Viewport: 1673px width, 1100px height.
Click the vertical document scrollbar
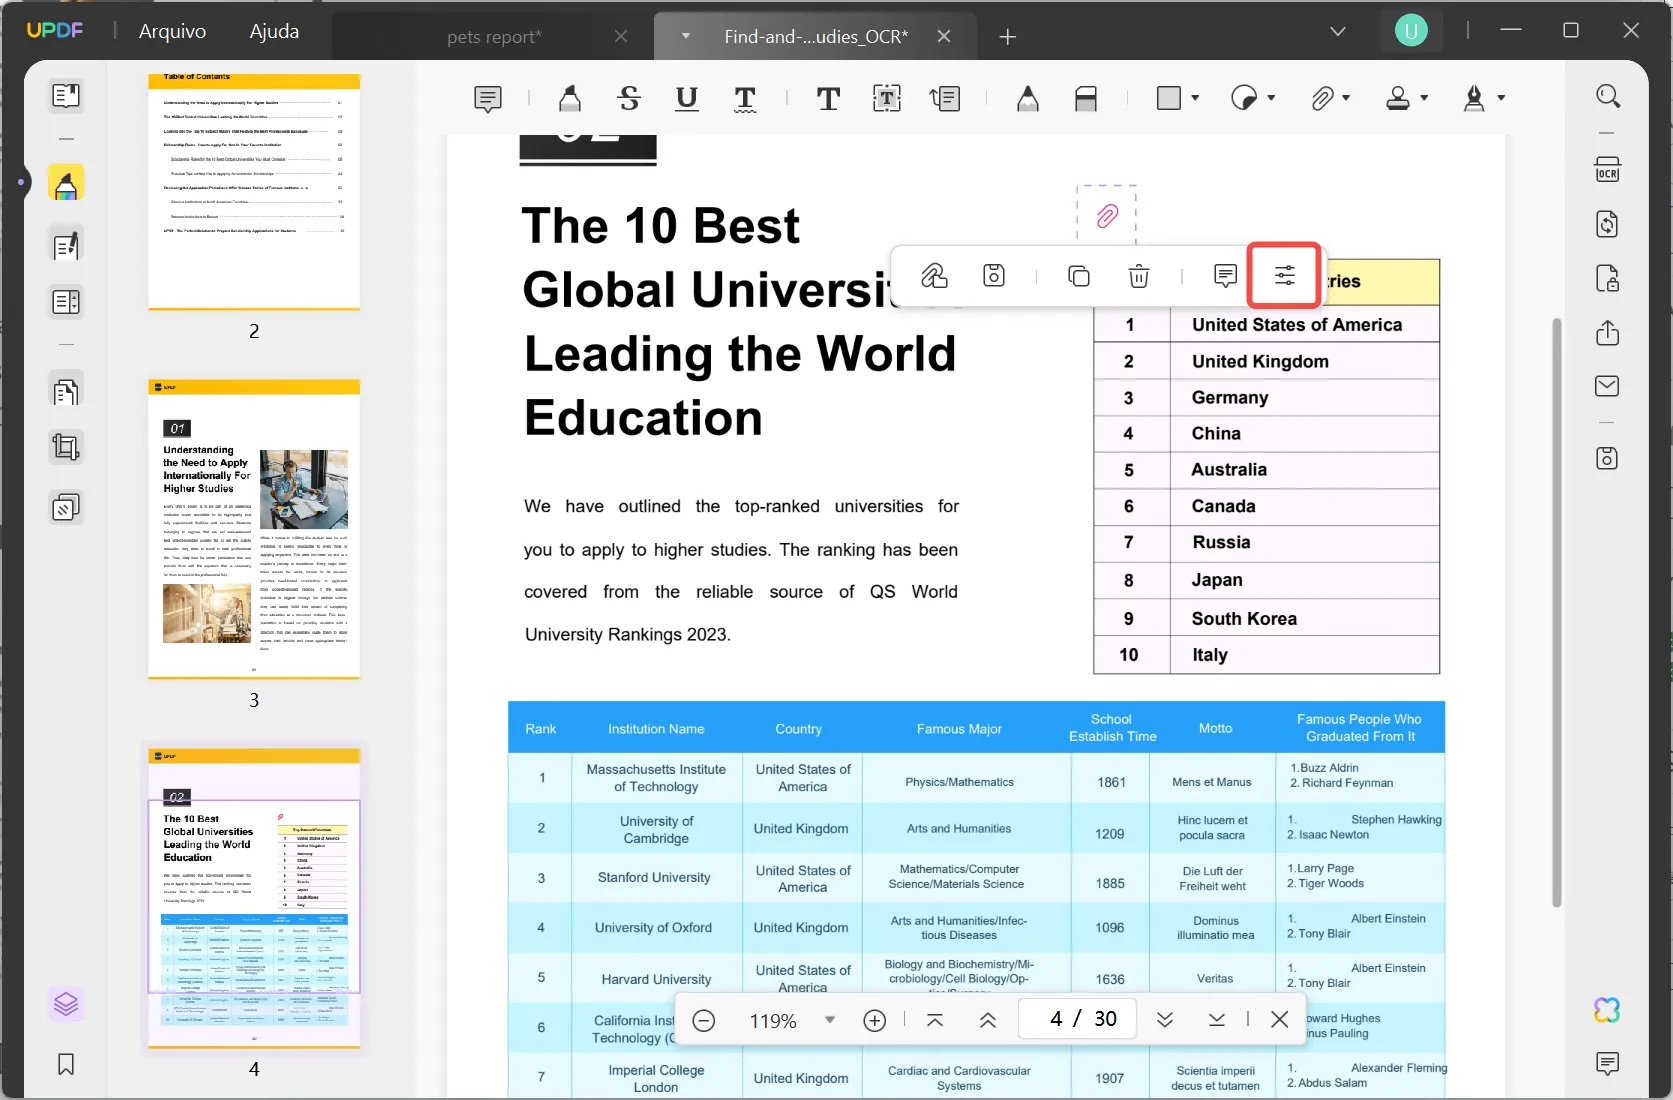click(1557, 610)
